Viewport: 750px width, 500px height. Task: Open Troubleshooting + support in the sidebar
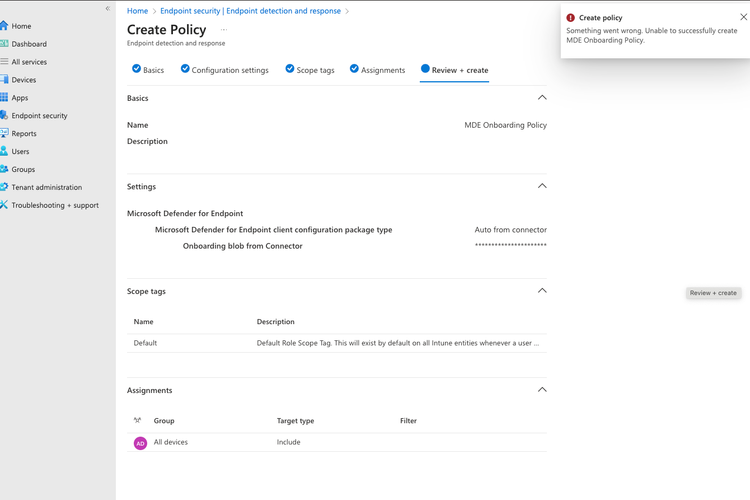[55, 205]
